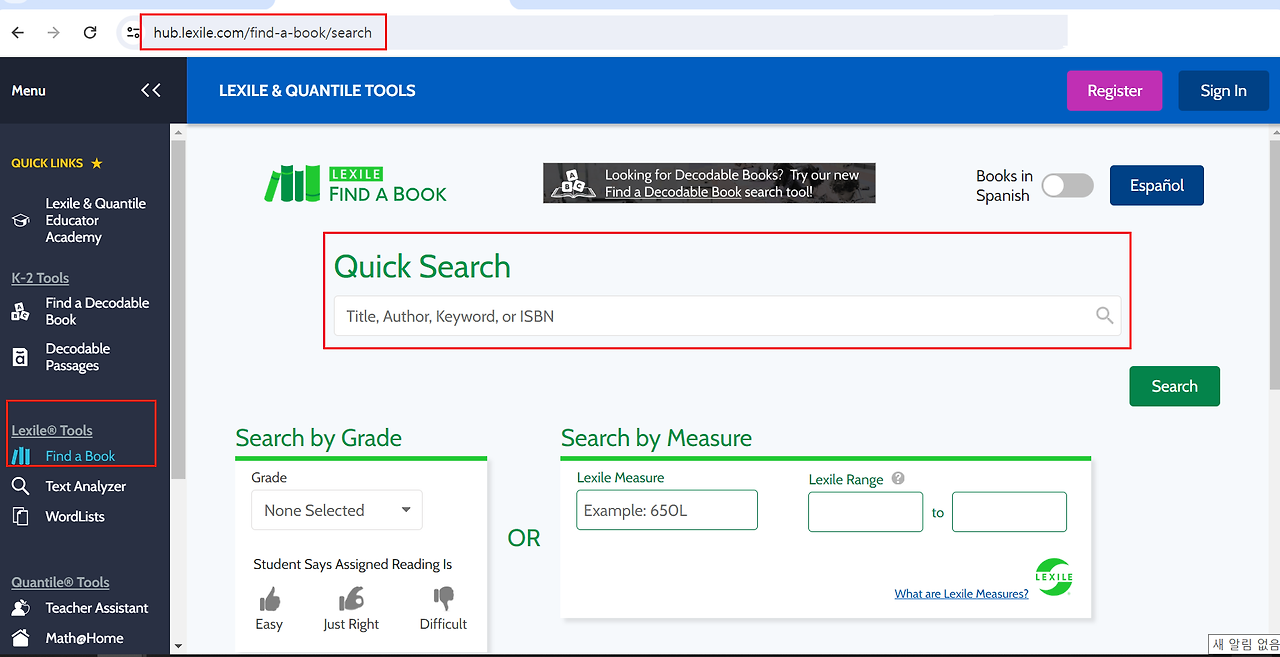Click the Text Analyzer magnifier icon
Viewport: 1280px width, 657px height.
coord(20,486)
